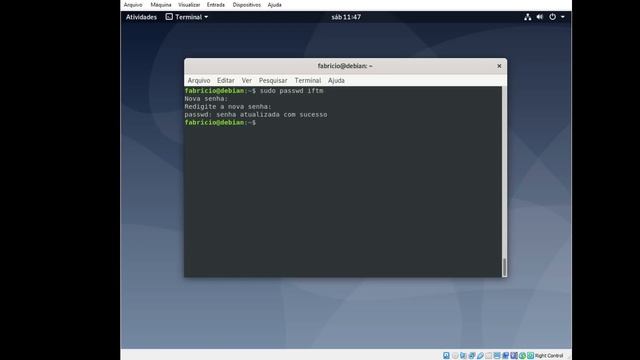Screen dimensions: 640x360
Task: Click the 'sudo passwd iftm' command text
Action: (x=291, y=91)
